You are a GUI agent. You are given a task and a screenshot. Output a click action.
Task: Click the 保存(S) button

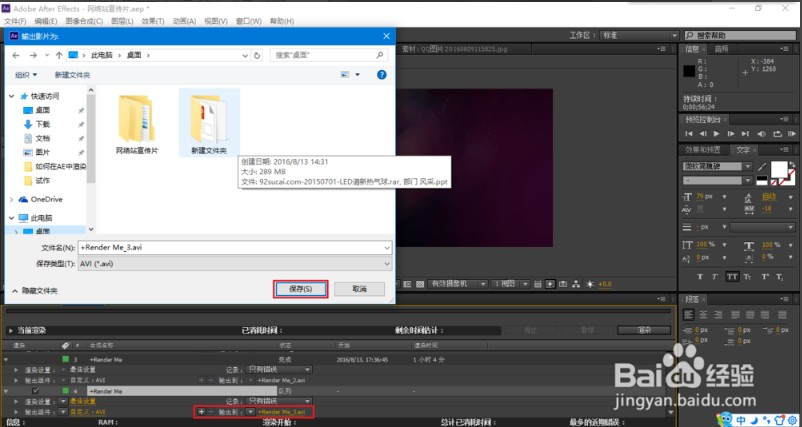(x=300, y=288)
